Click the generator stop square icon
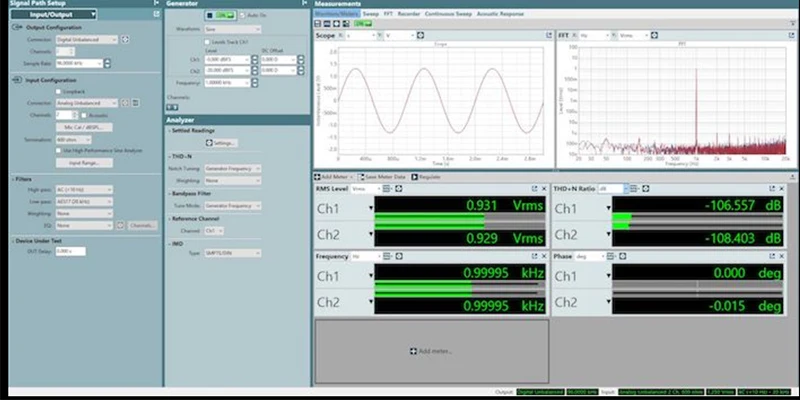This screenshot has height=400, width=800. [x=210, y=16]
